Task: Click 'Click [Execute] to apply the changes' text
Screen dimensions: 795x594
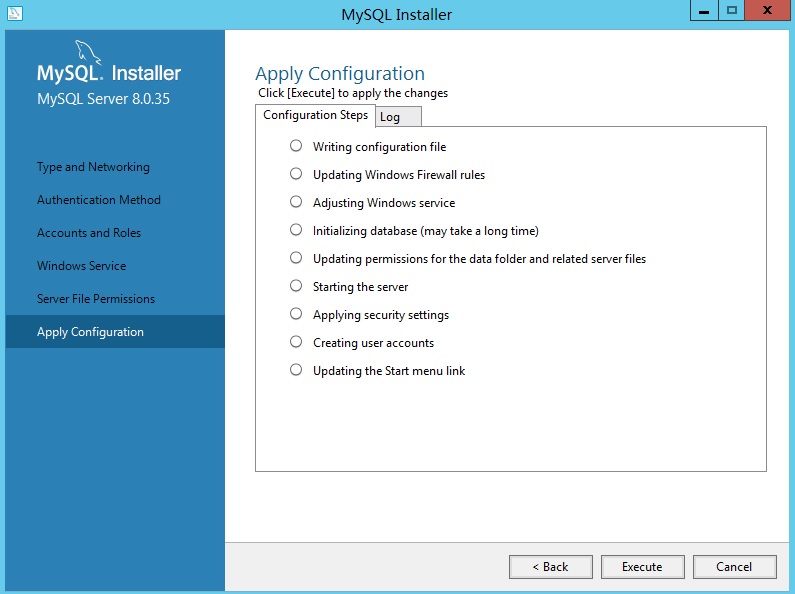Action: coord(353,93)
